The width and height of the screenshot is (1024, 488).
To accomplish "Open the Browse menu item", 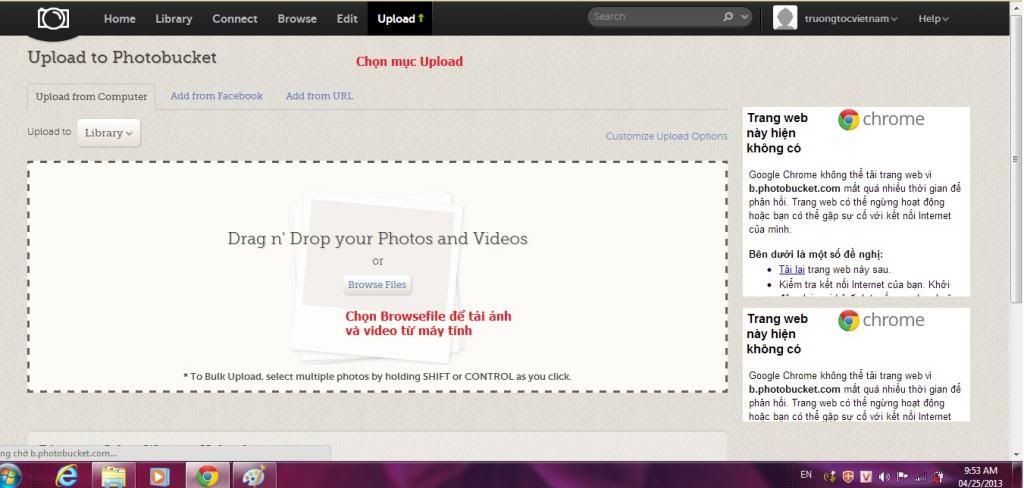I will 297,19.
